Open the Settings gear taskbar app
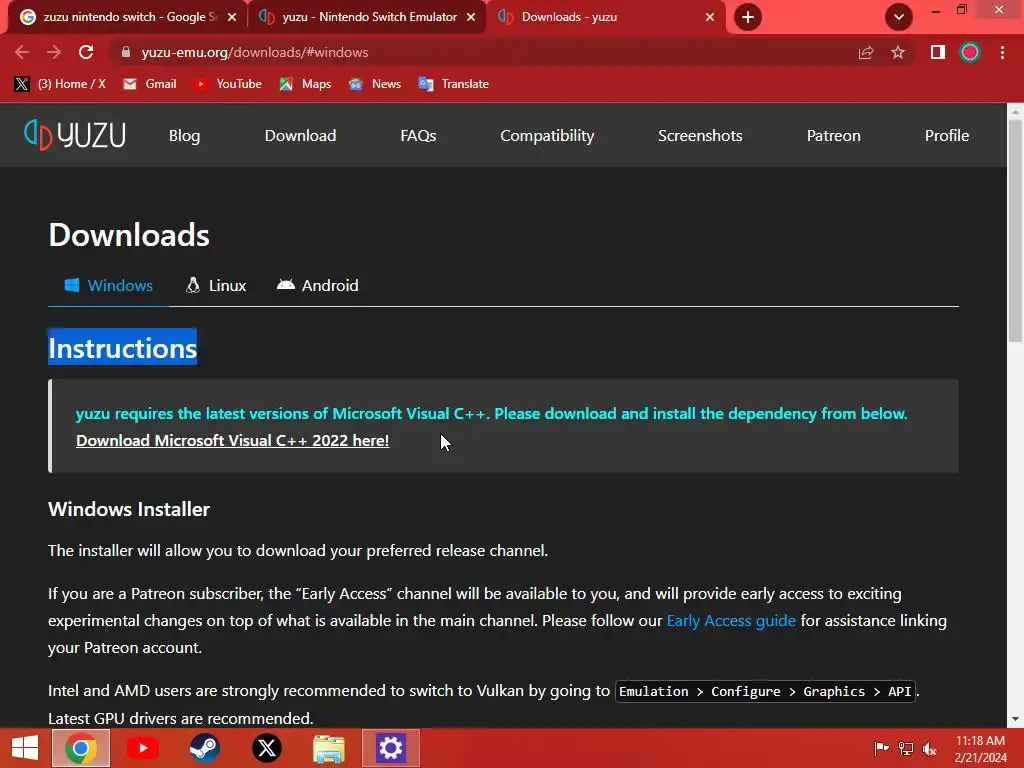 (391, 748)
